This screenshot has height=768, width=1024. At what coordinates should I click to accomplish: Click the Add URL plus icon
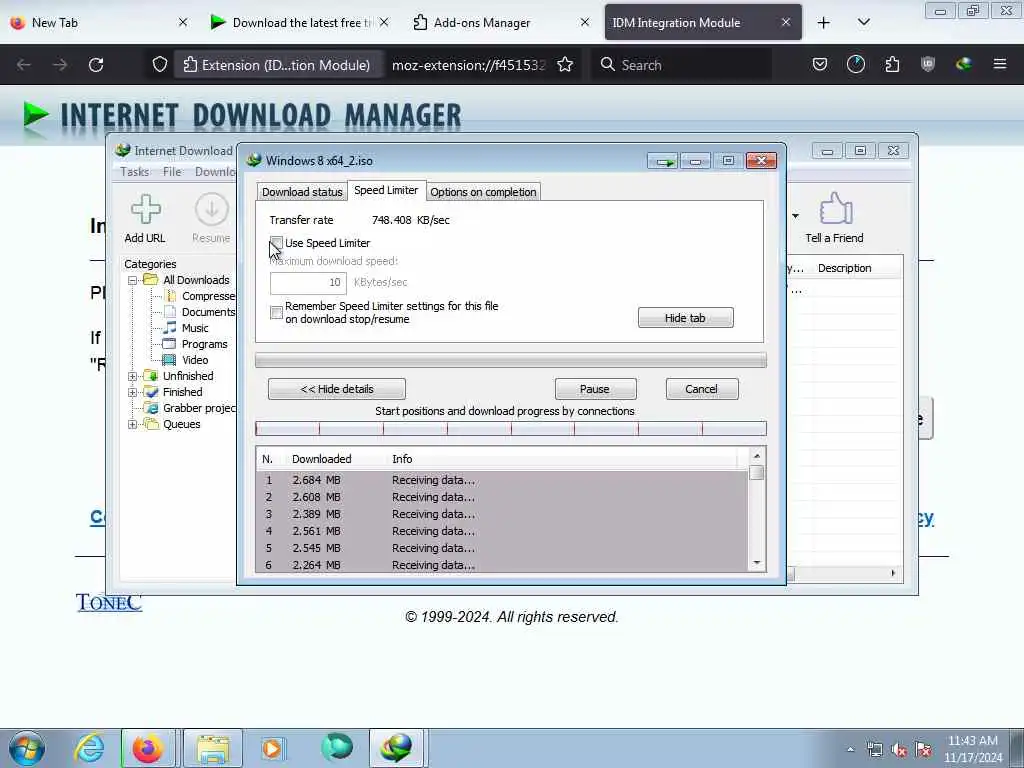click(x=145, y=209)
